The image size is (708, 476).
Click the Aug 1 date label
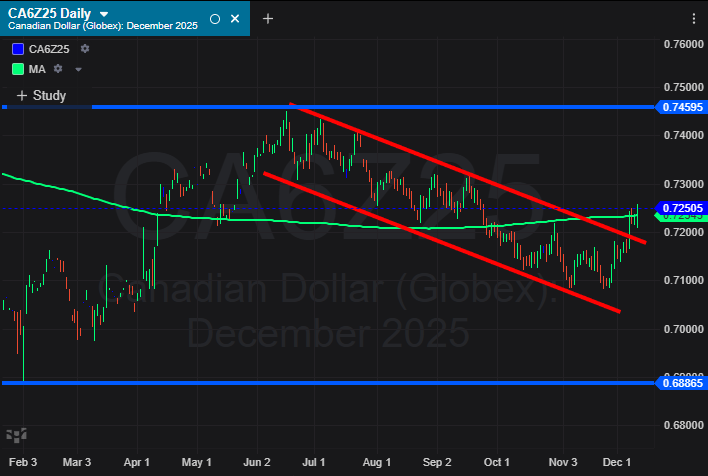click(x=377, y=462)
